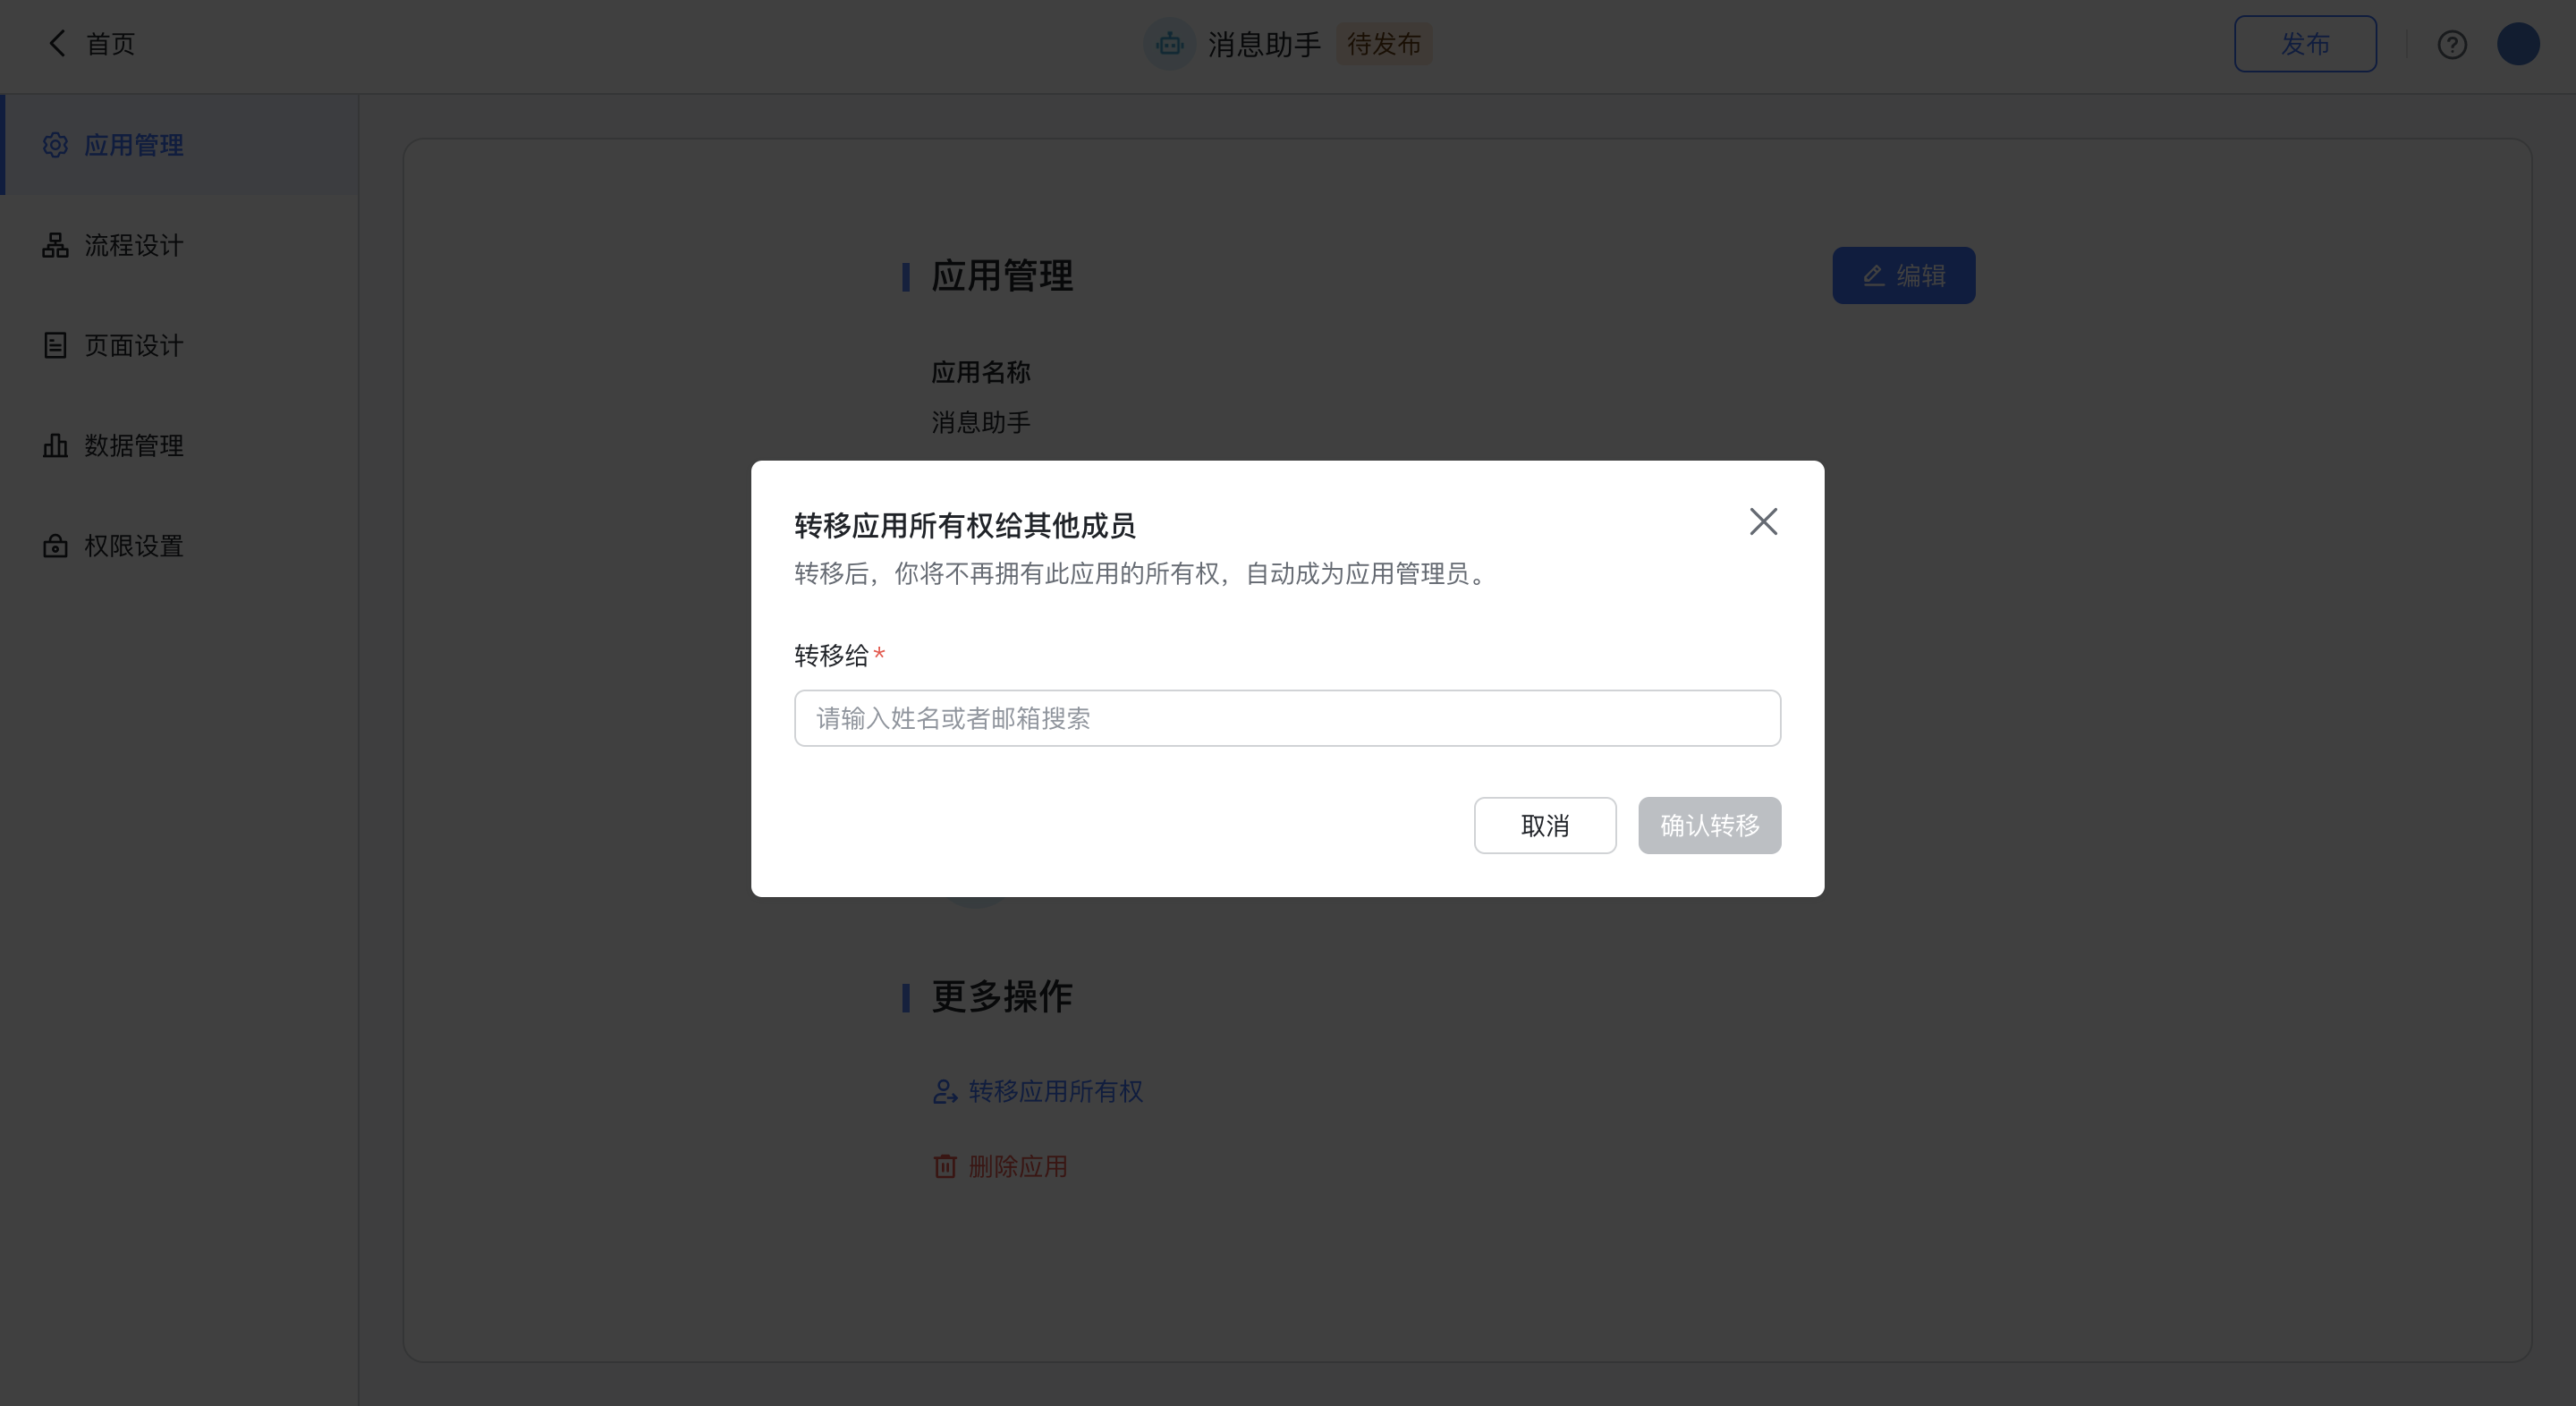Click the 应用管理 gear icon
This screenshot has height=1406, width=2576.
(55, 145)
